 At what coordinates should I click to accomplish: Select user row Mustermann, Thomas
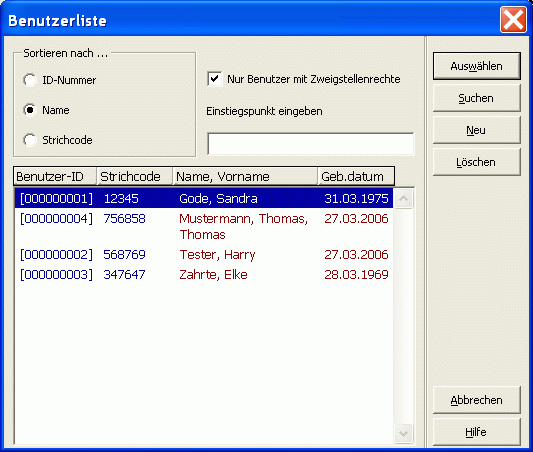(204, 226)
